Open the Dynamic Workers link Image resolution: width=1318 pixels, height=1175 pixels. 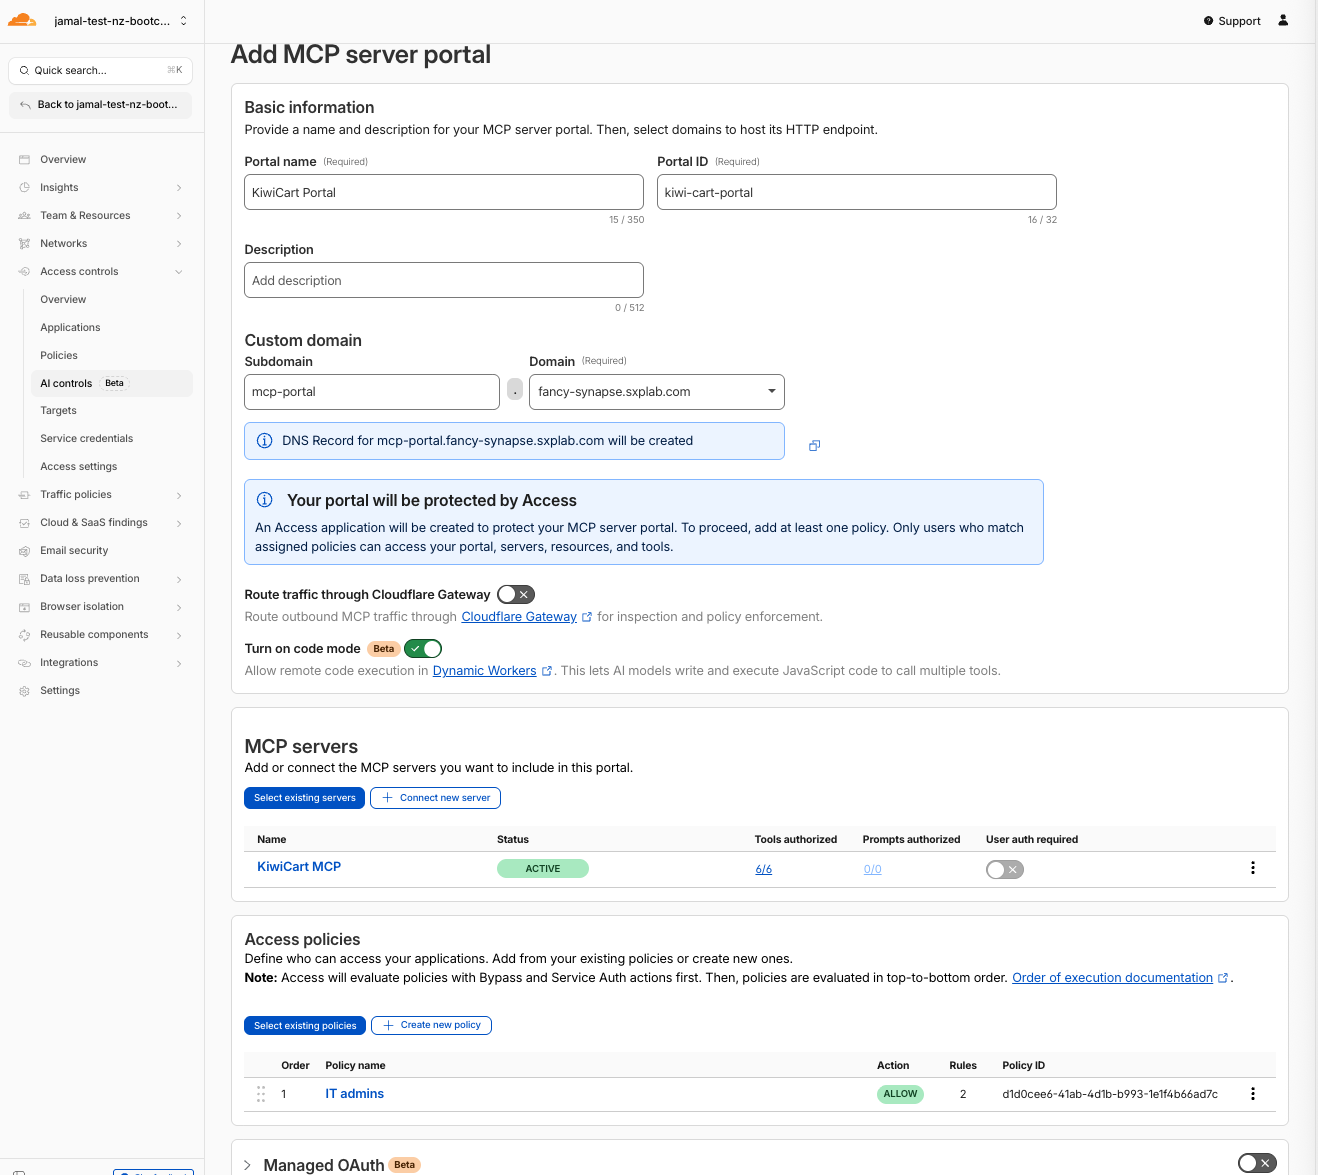(484, 671)
